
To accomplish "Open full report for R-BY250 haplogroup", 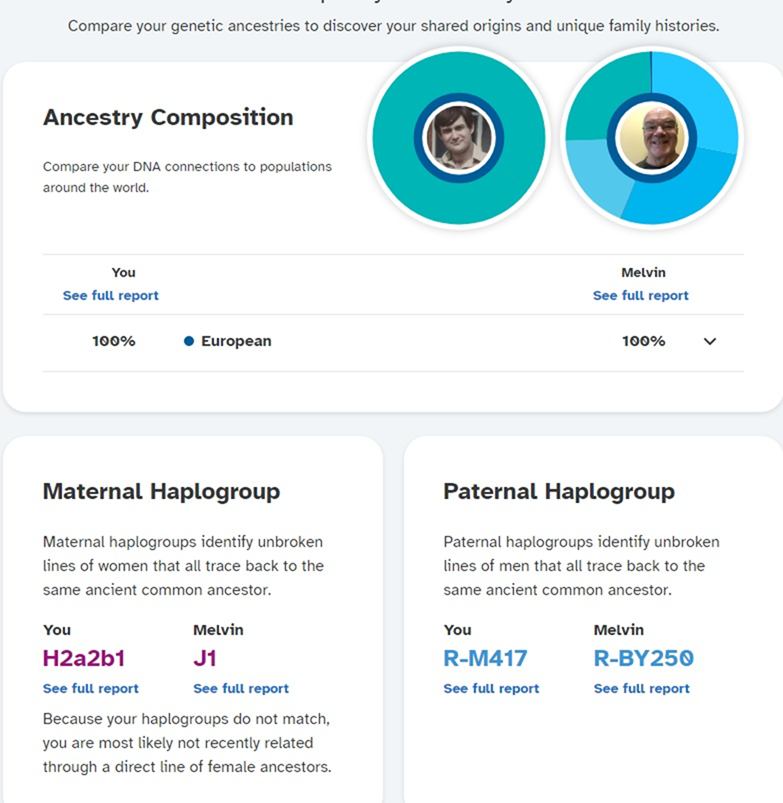I will click(642, 688).
